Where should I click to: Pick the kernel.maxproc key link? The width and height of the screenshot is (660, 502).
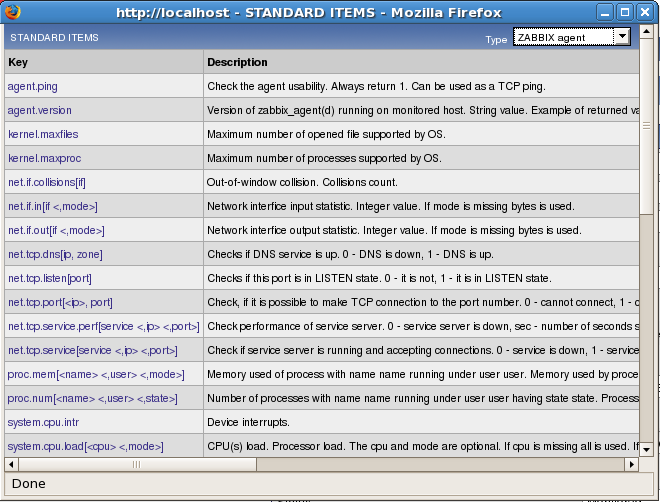click(44, 158)
